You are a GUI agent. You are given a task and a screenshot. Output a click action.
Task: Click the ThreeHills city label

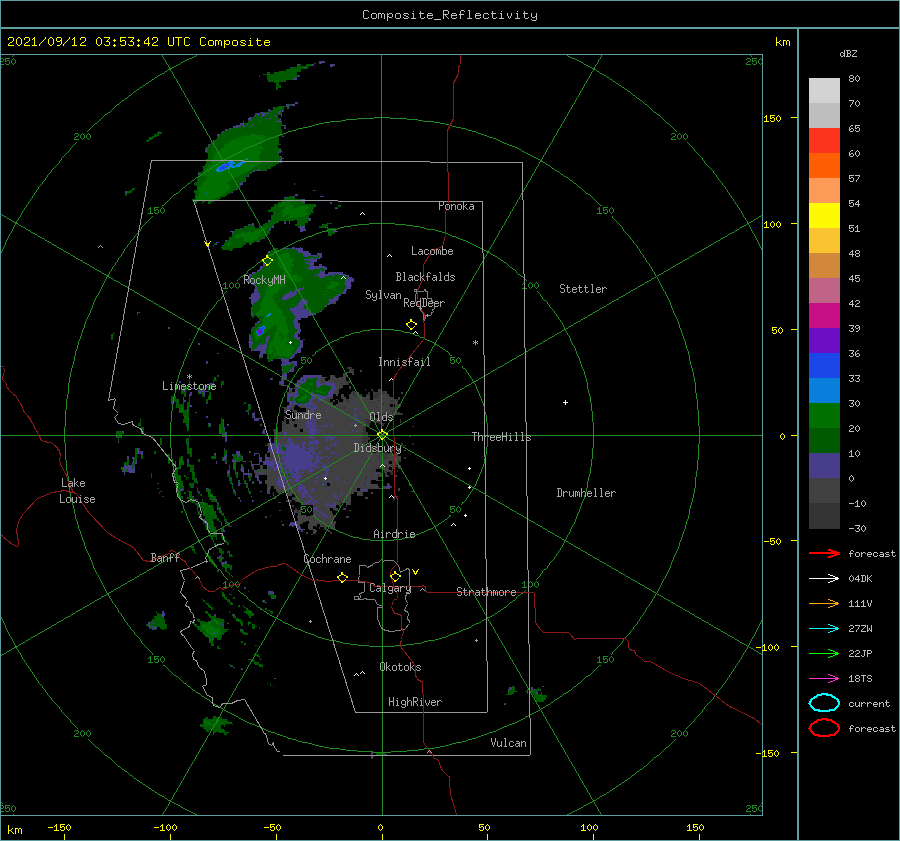(x=502, y=437)
